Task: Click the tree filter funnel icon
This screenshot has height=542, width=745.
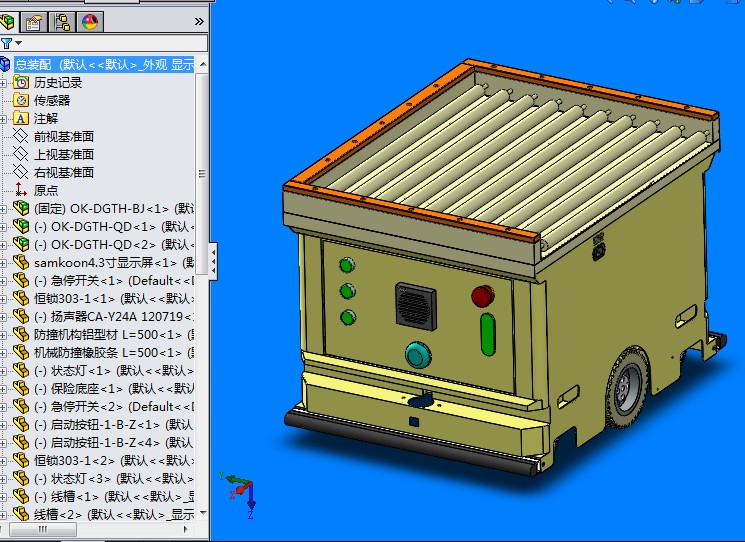Action: coord(6,44)
